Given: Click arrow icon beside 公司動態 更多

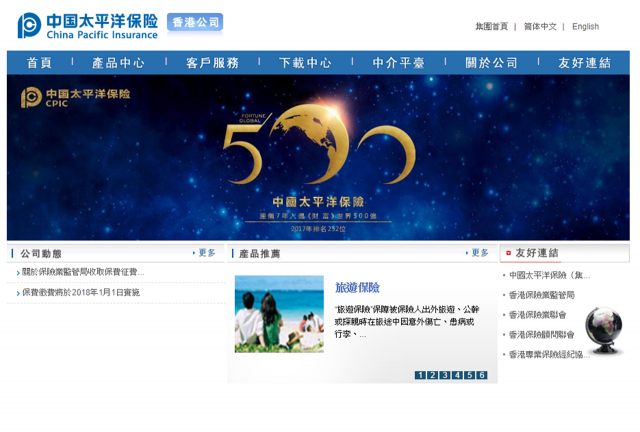Looking at the screenshot, I should 194,253.
